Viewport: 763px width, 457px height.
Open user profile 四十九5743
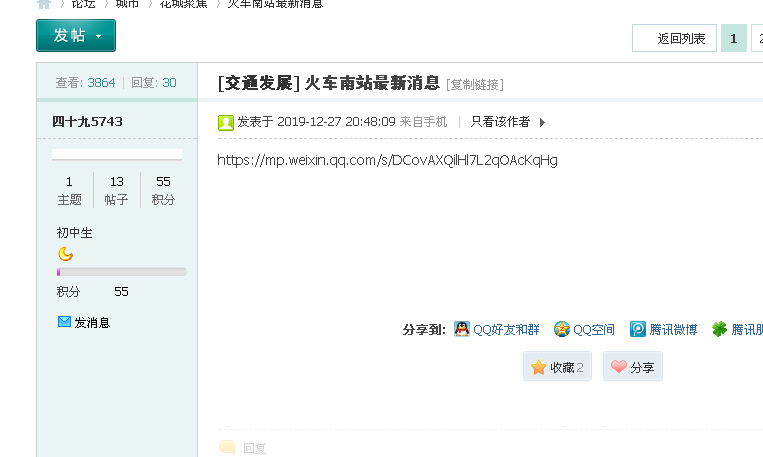pyautogui.click(x=87, y=121)
